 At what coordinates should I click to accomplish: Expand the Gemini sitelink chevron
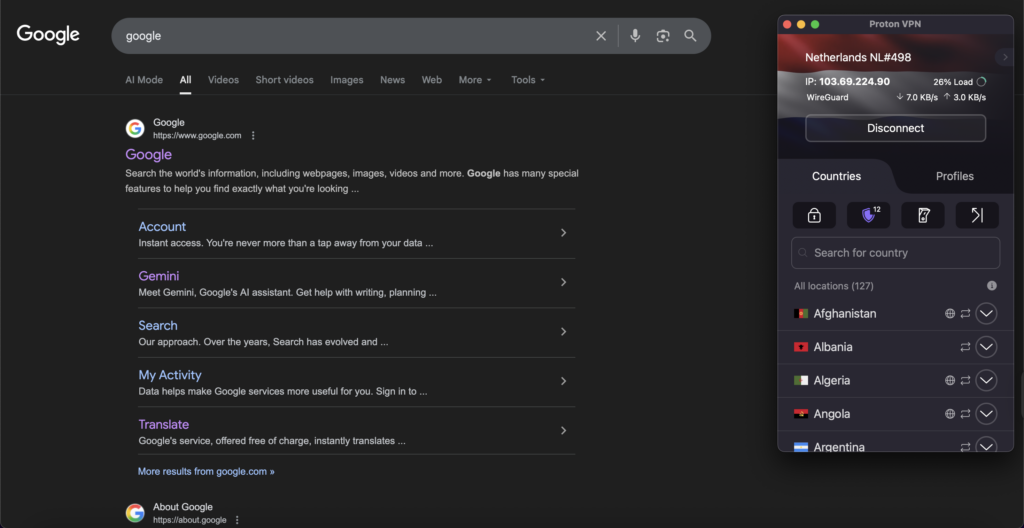564,282
